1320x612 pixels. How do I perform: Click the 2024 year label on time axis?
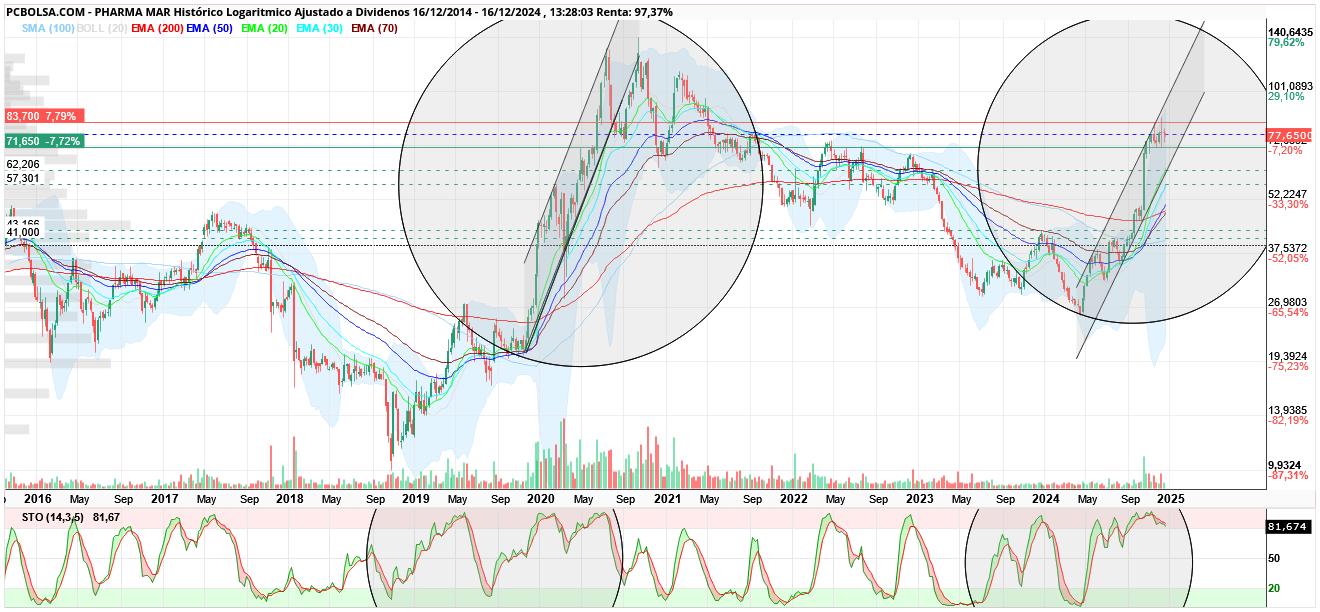point(1045,498)
